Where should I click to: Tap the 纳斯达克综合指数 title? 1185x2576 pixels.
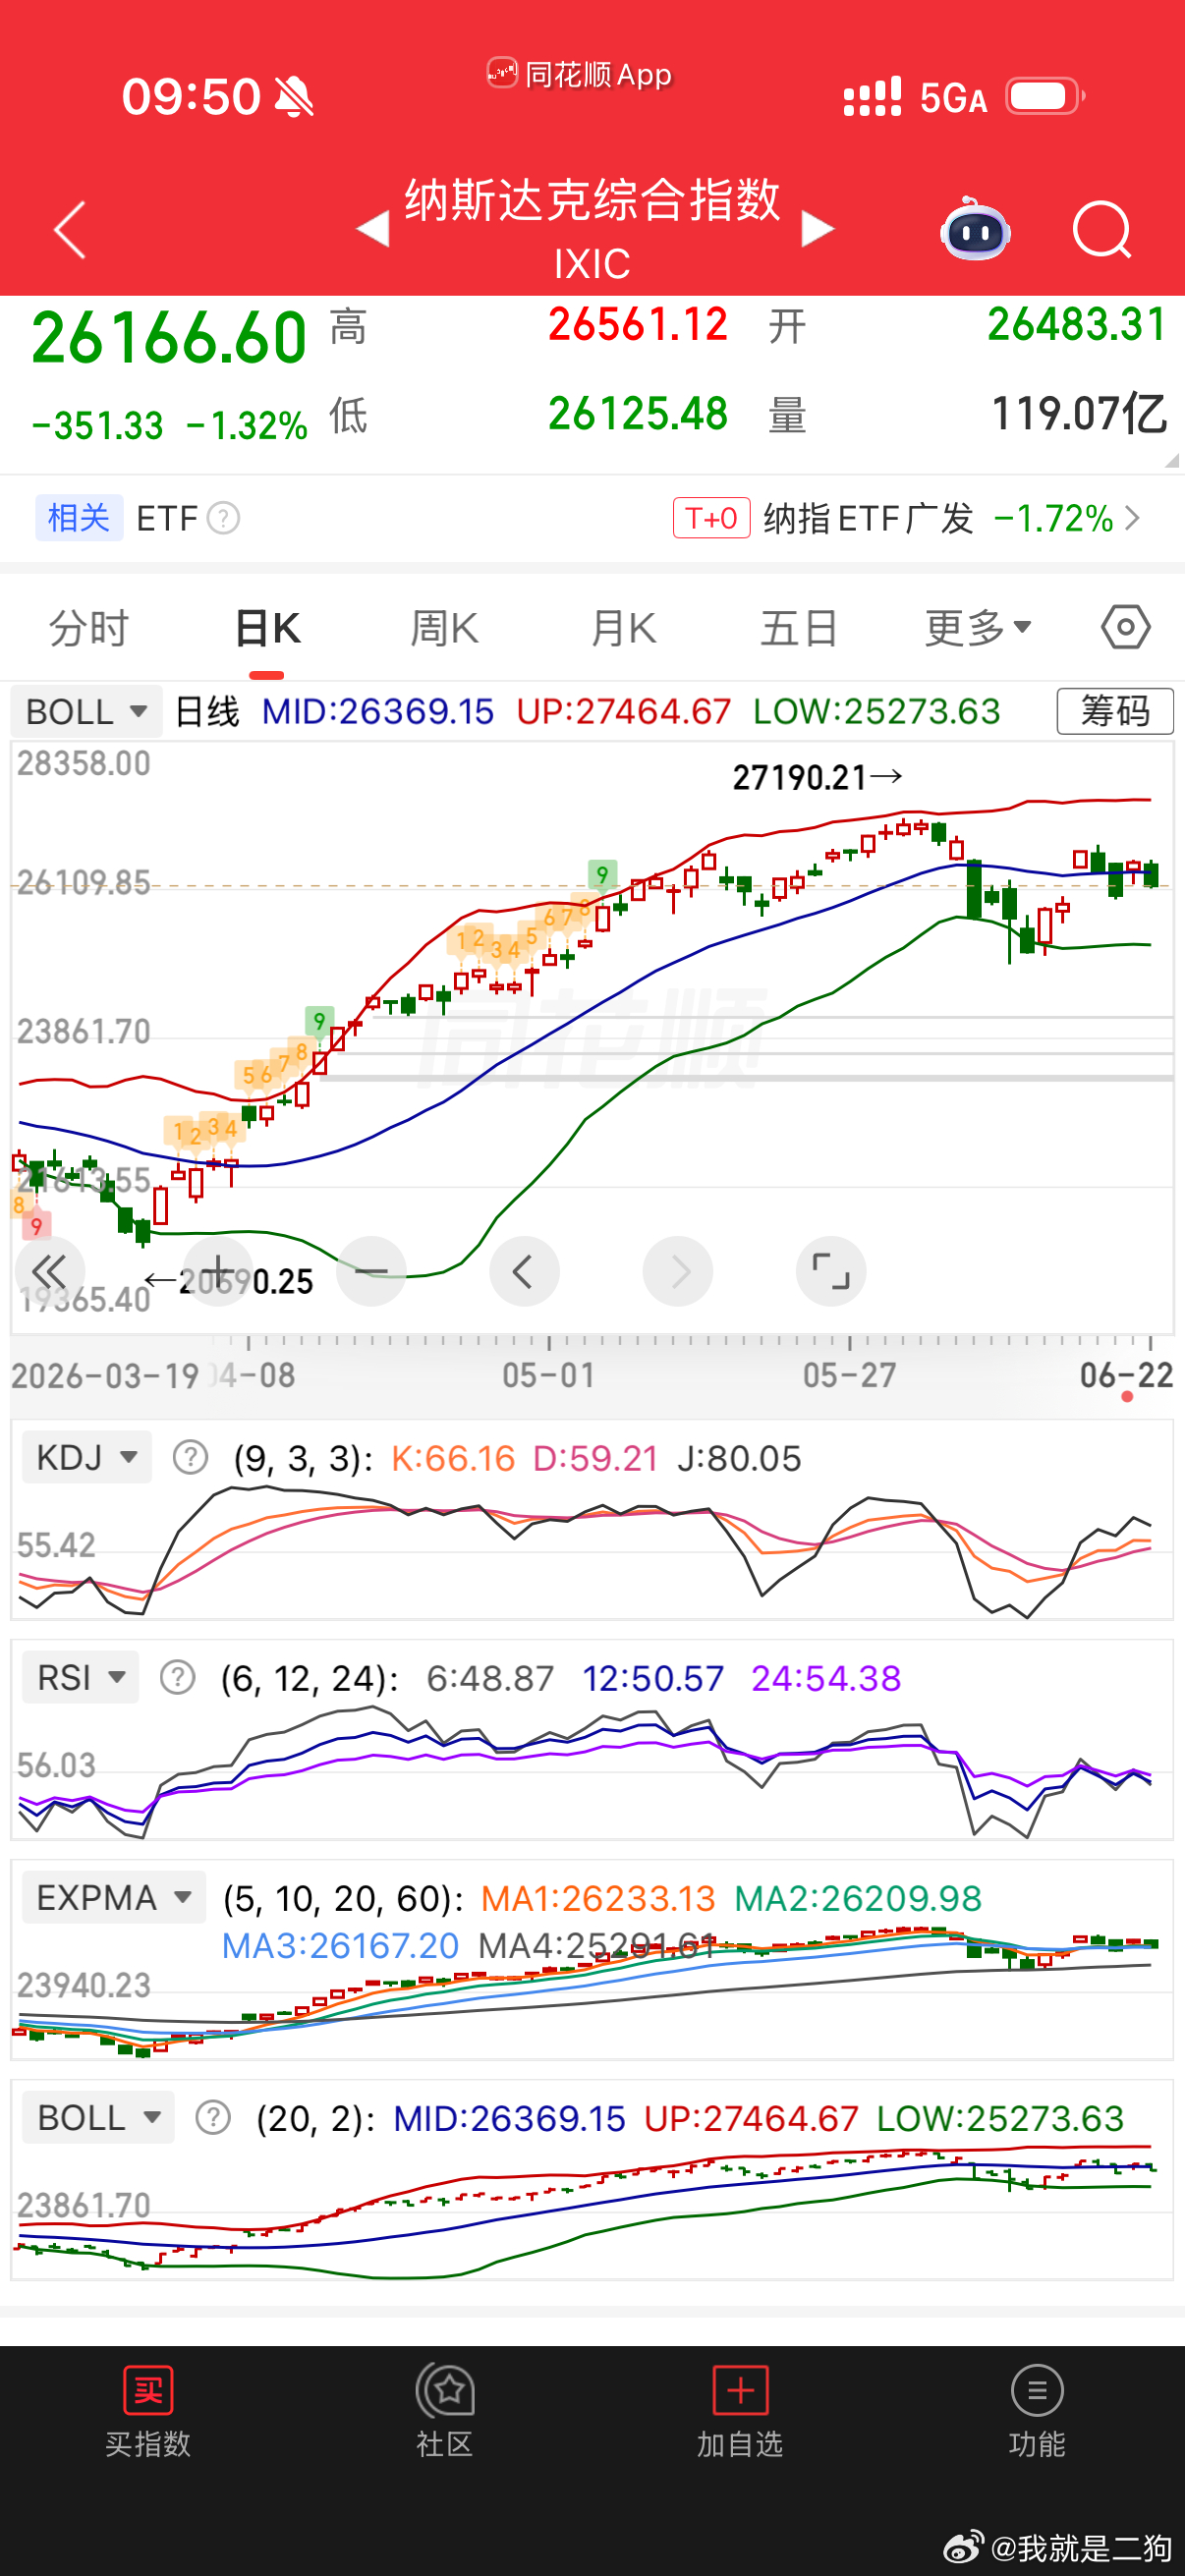pyautogui.click(x=592, y=199)
